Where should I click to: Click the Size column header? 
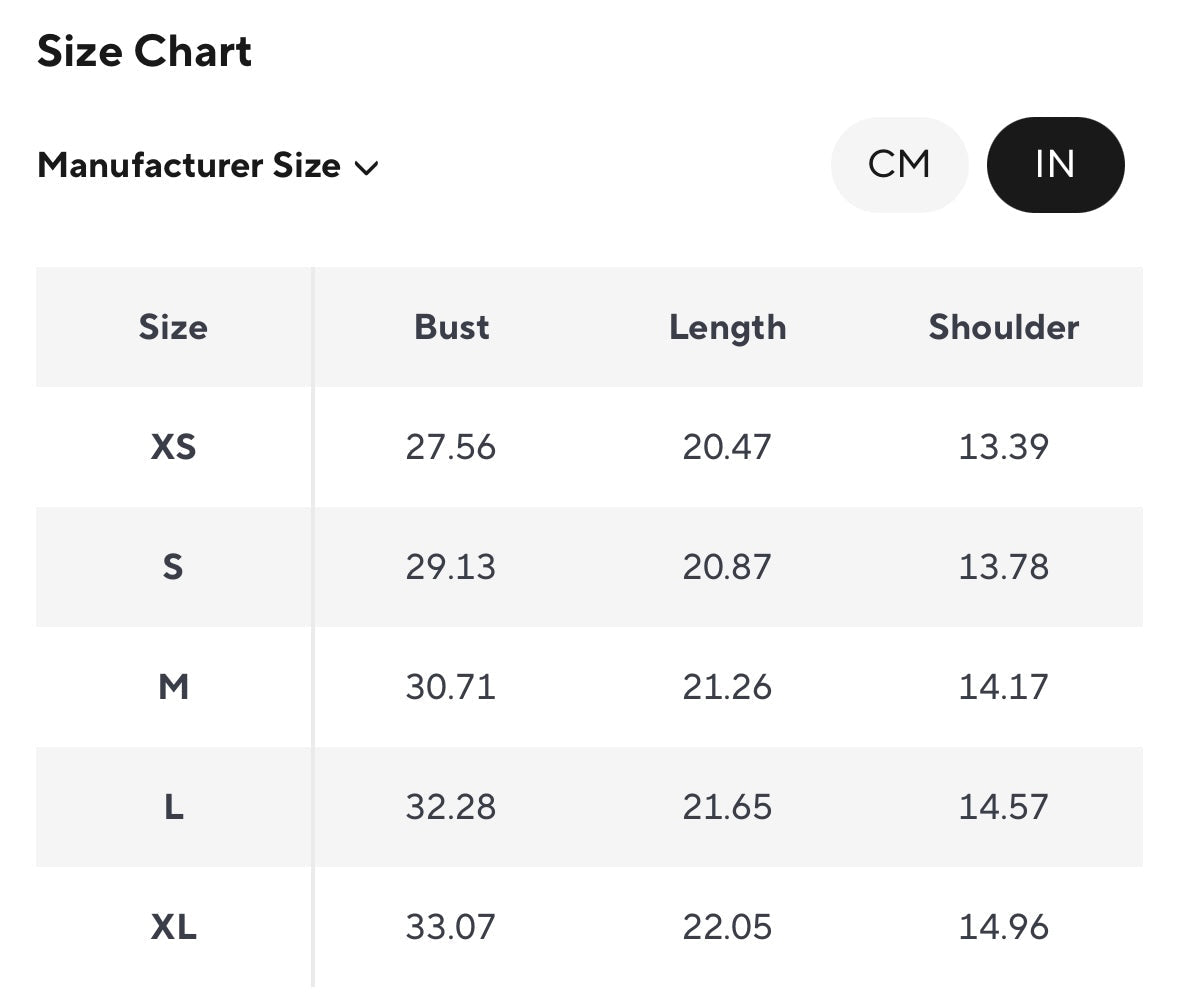(x=173, y=328)
